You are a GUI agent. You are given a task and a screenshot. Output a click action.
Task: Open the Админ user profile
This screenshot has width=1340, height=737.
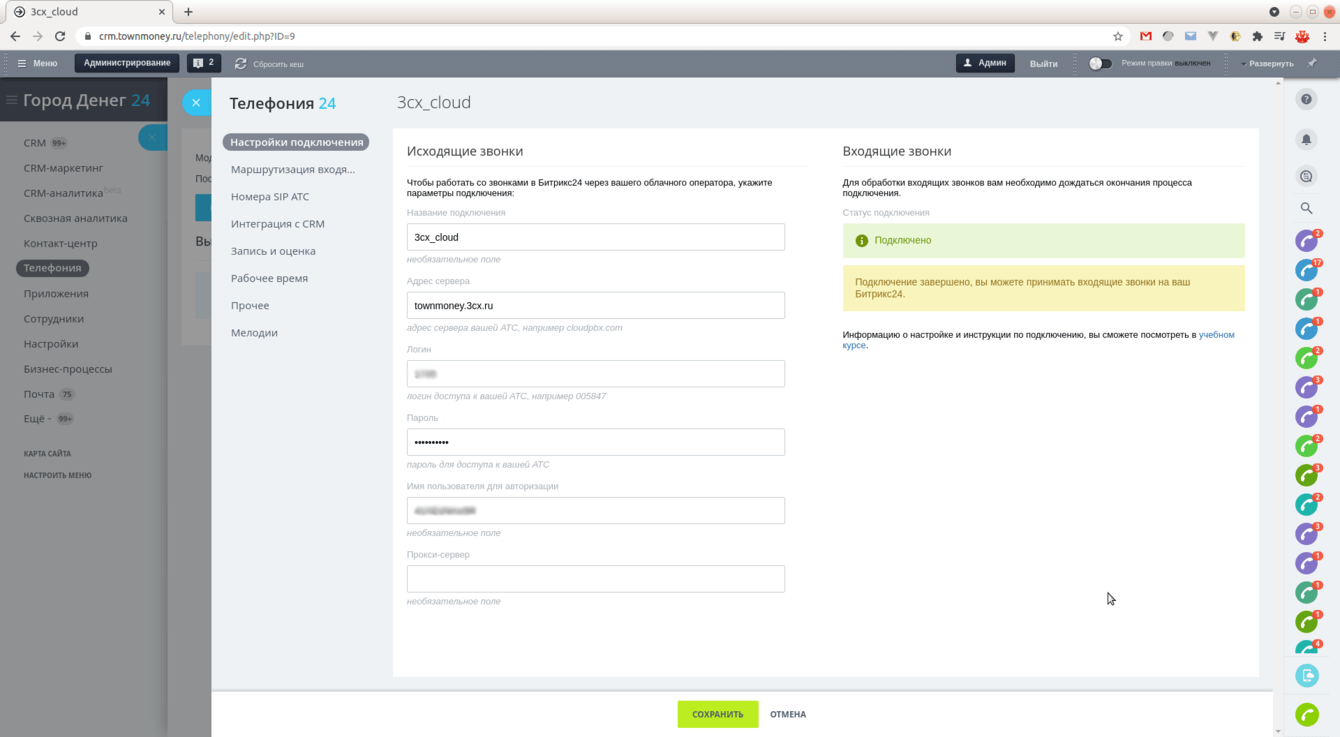985,63
